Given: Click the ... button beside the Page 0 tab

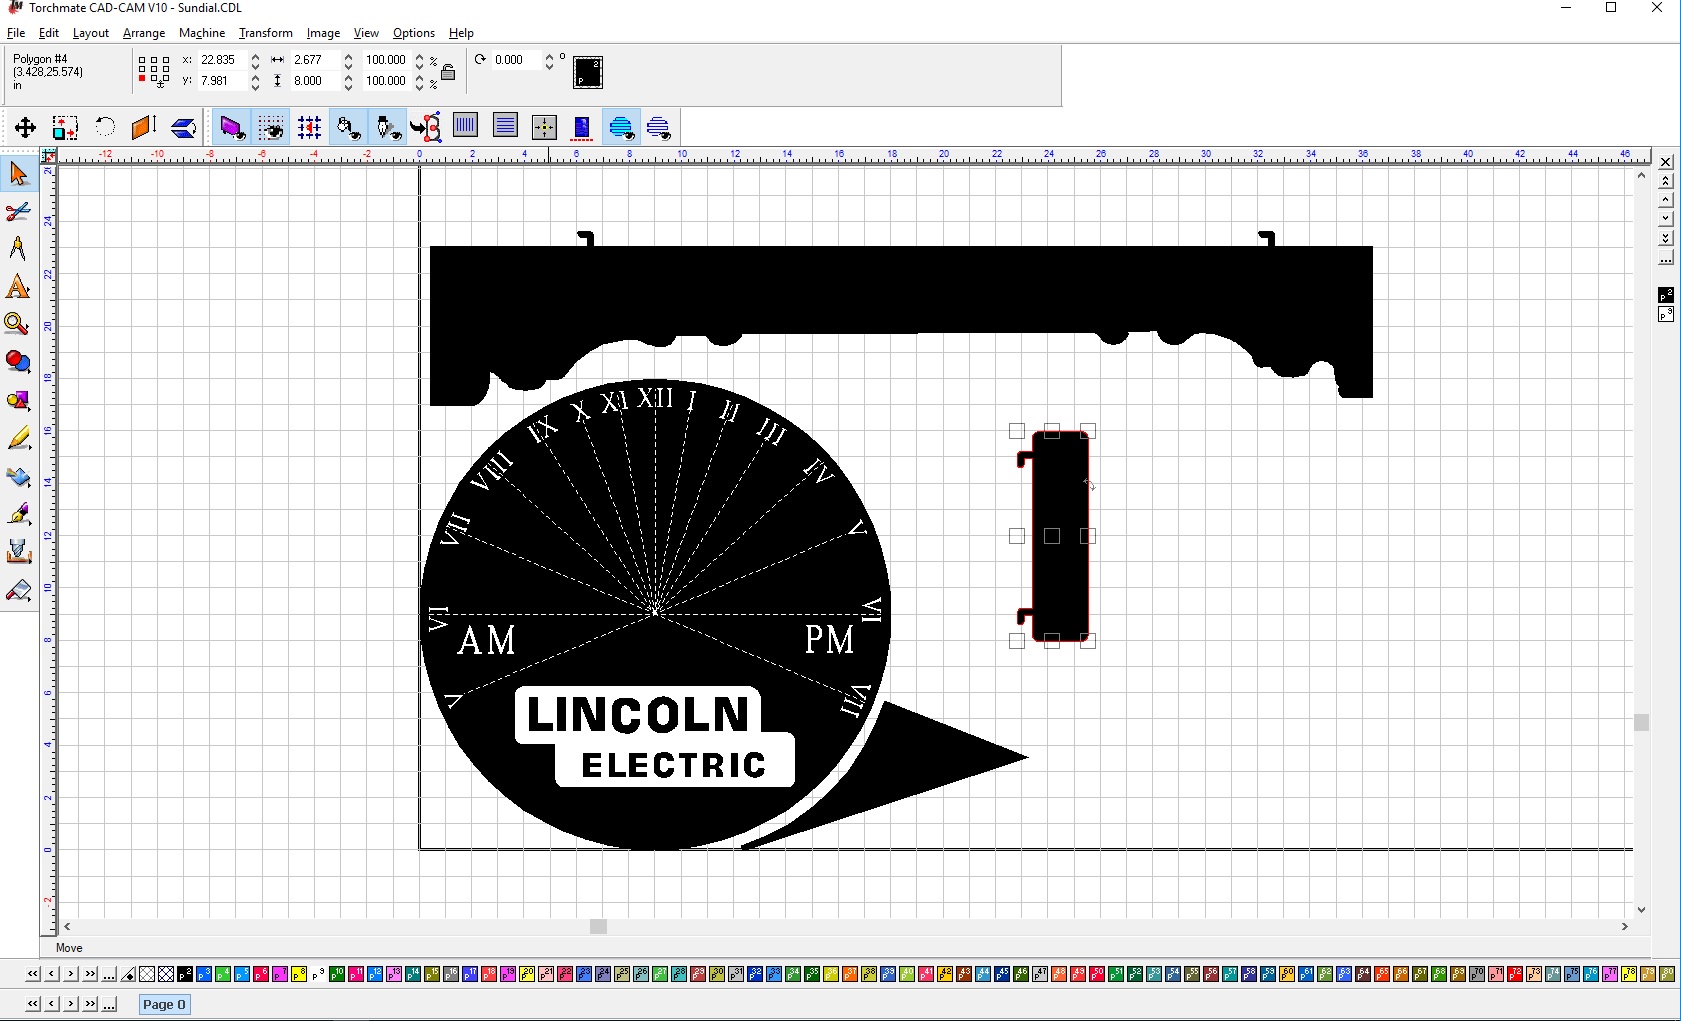Looking at the screenshot, I should click(x=109, y=1004).
